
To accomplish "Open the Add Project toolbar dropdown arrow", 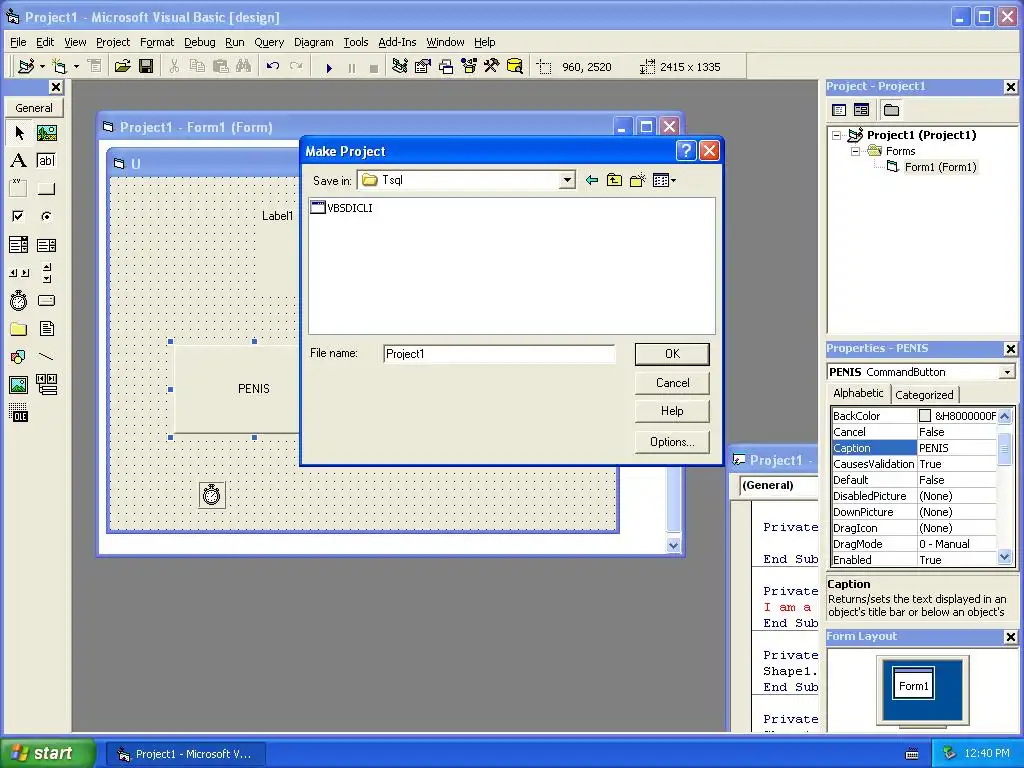I will pyautogui.click(x=42, y=67).
